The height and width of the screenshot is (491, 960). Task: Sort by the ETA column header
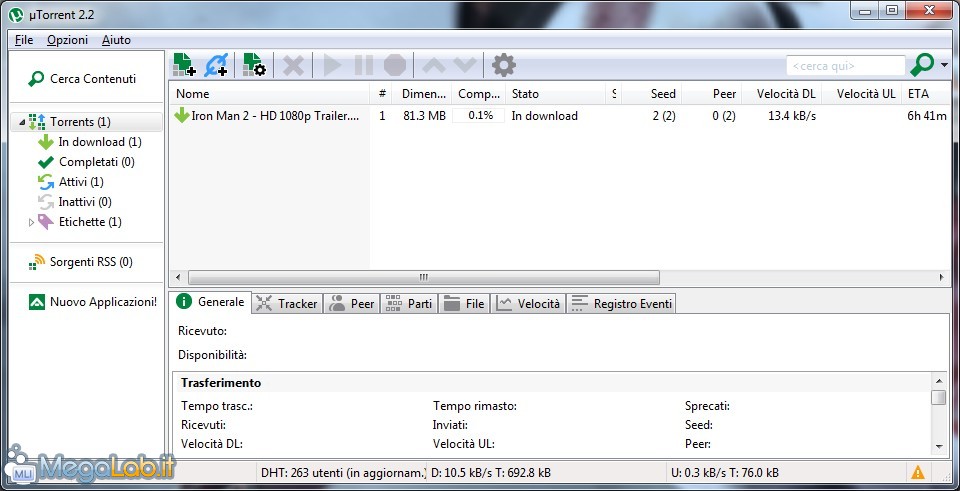point(926,94)
